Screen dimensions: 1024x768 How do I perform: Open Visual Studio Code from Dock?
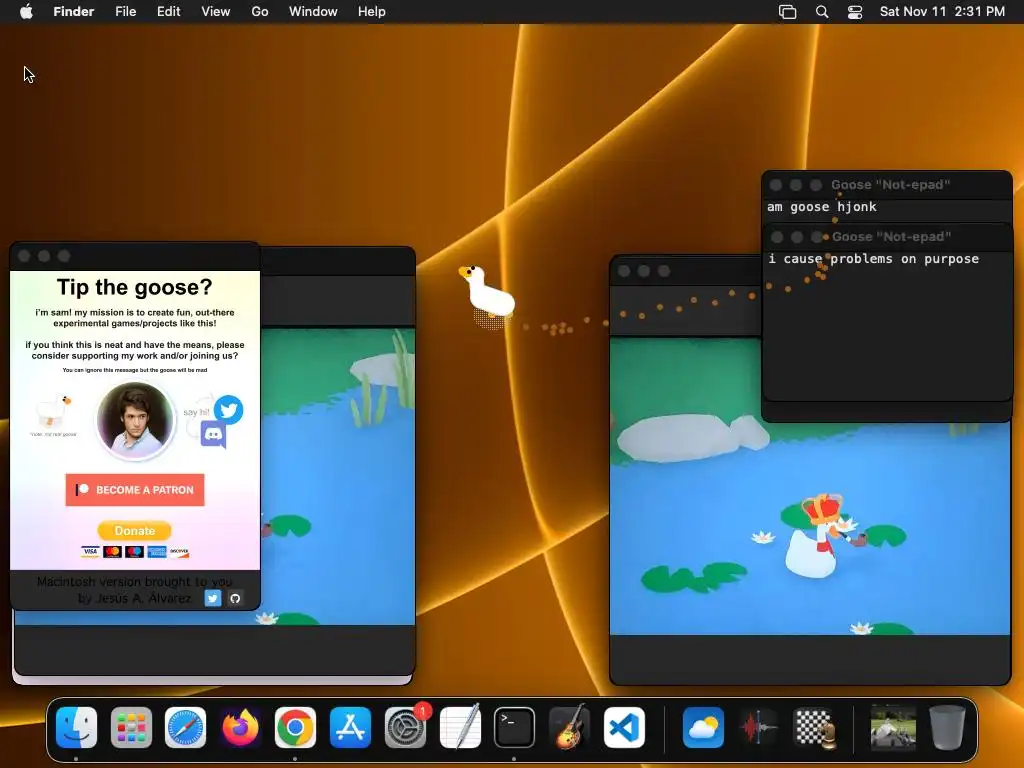click(624, 727)
